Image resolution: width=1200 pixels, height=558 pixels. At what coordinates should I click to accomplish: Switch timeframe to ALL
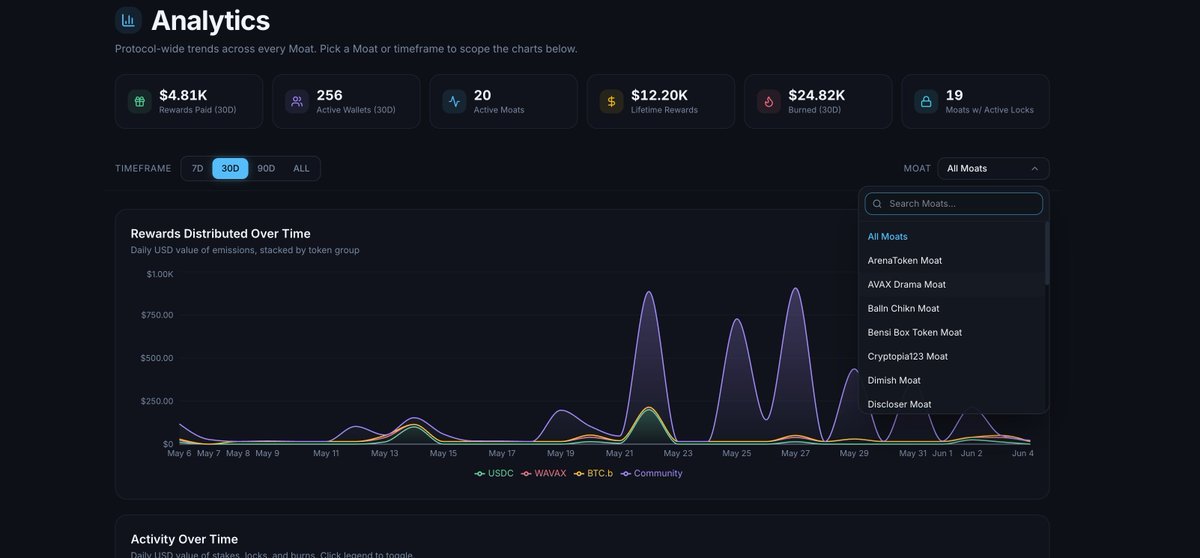pyautogui.click(x=301, y=168)
